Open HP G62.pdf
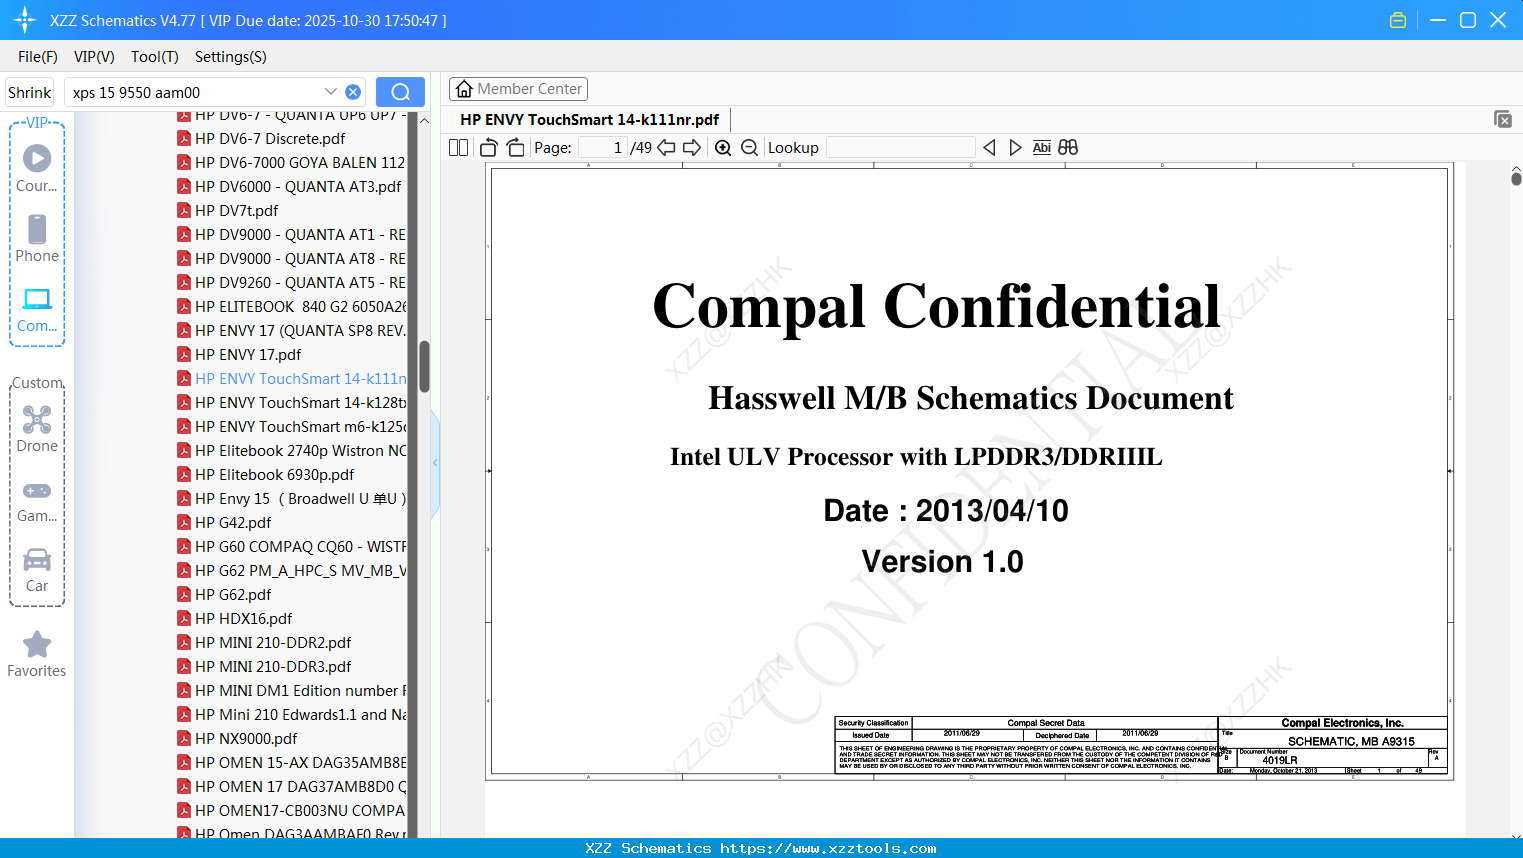Screen dimensions: 1523x858 (233, 595)
